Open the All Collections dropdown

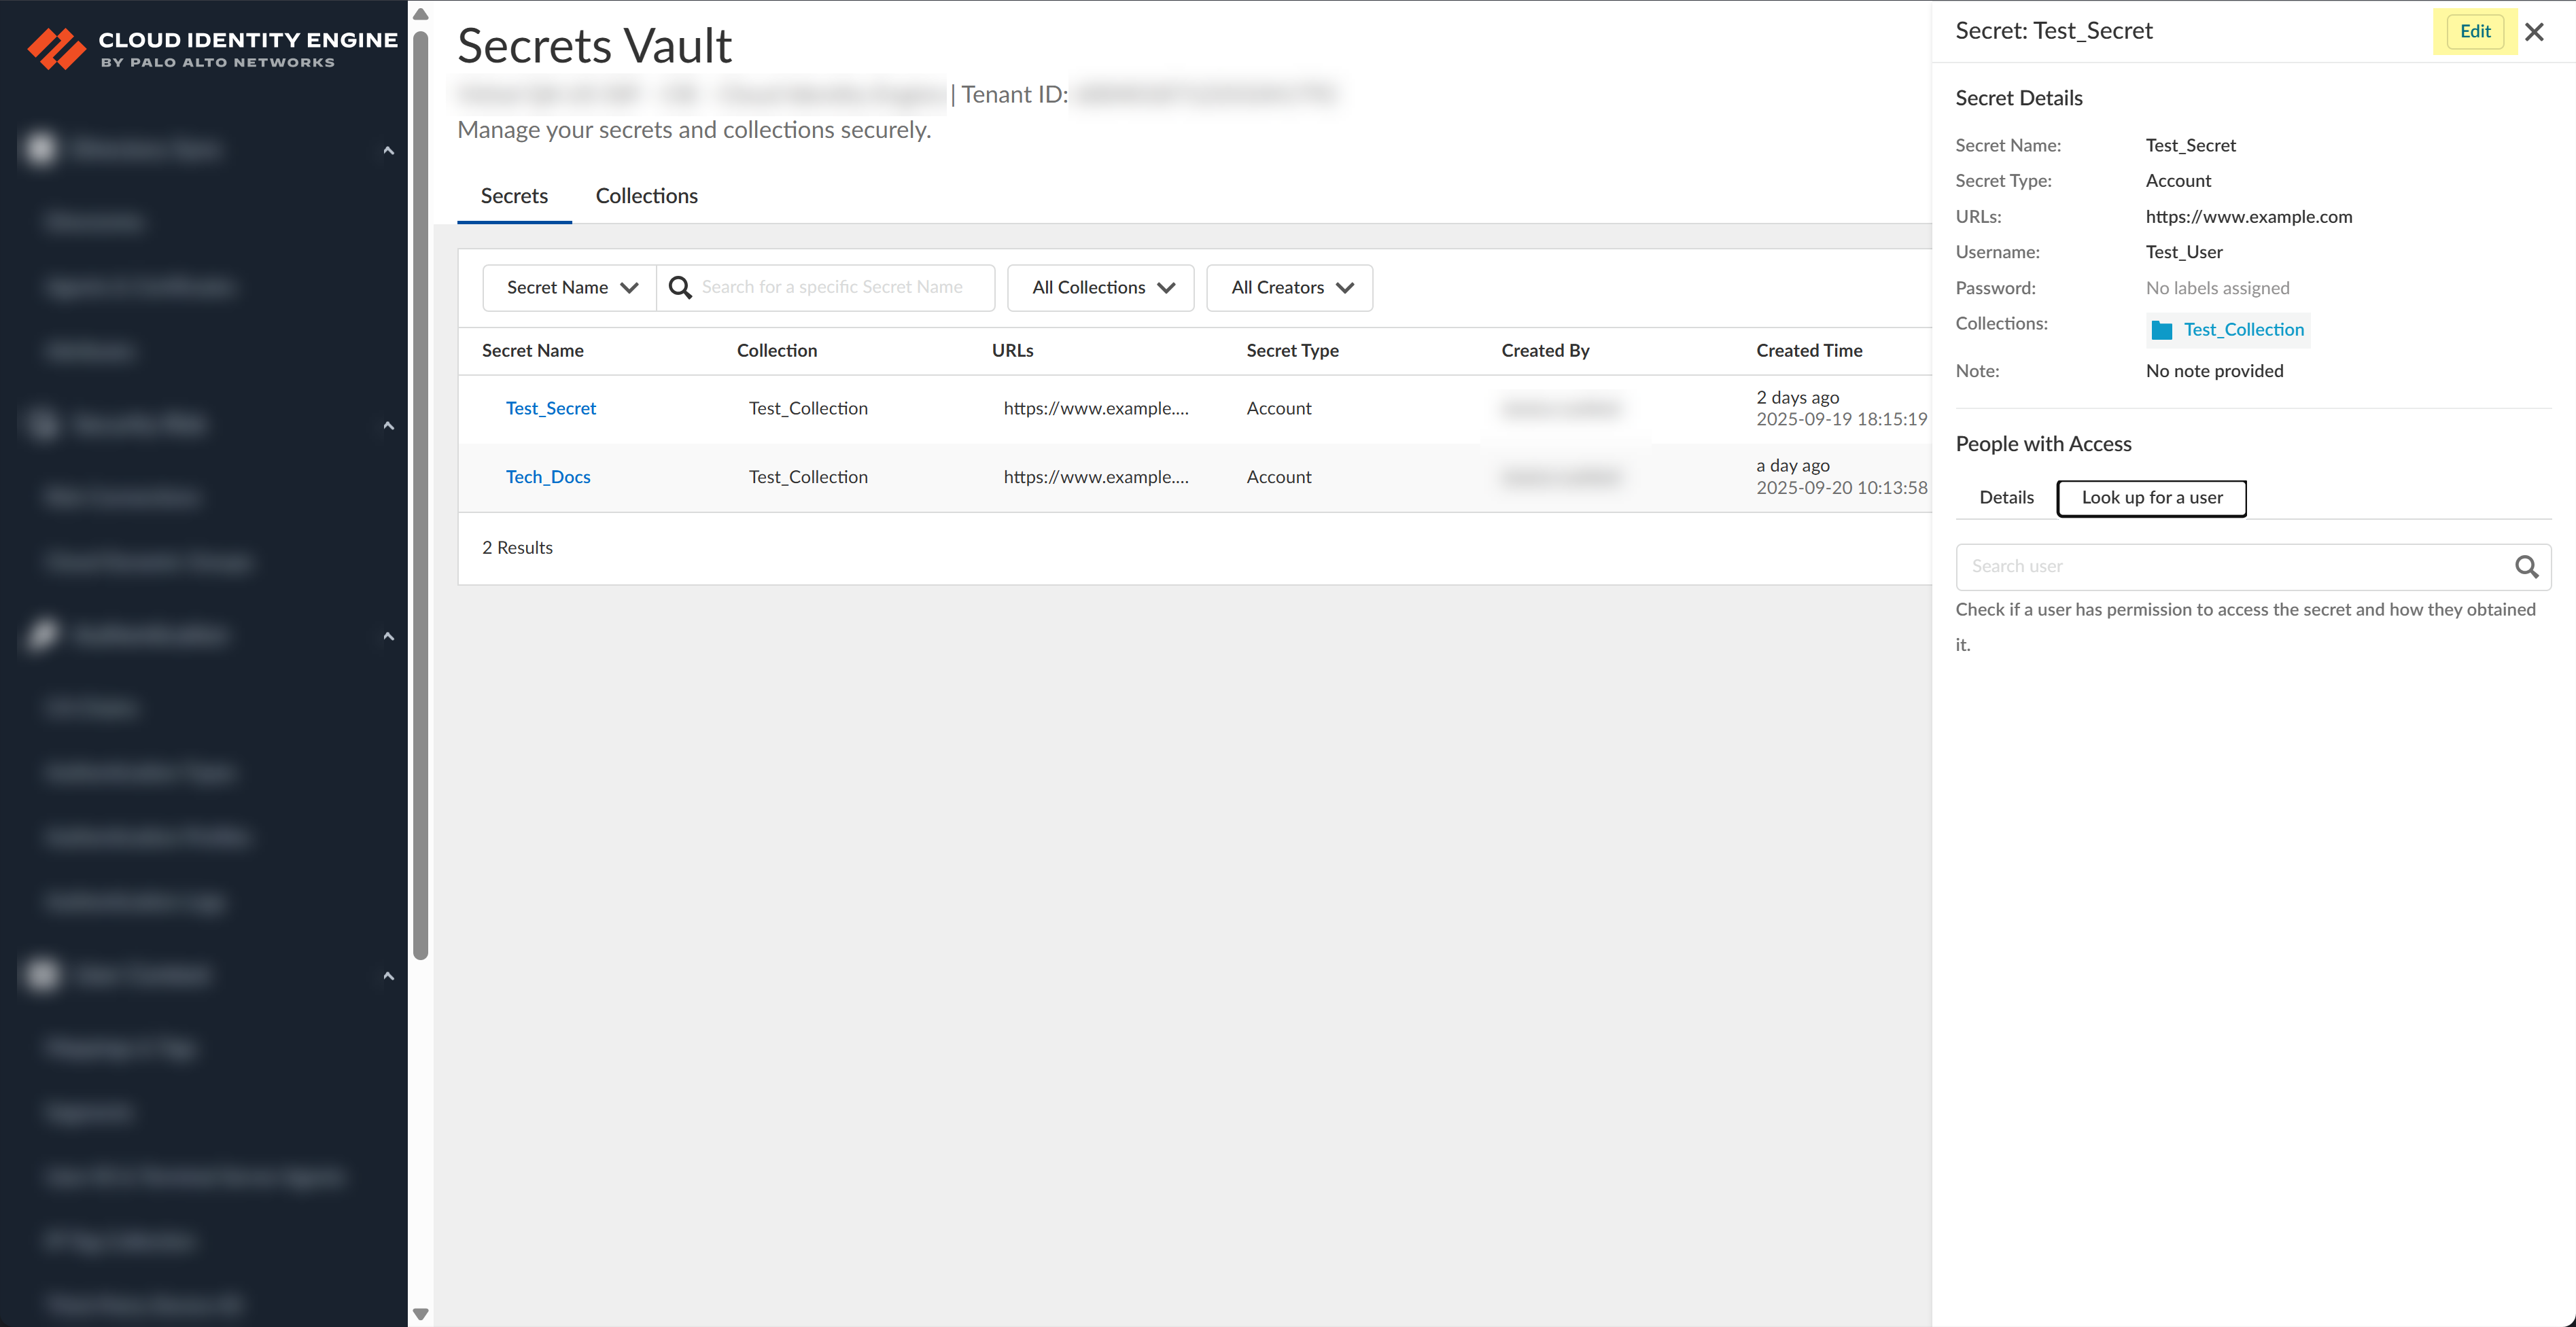pyautogui.click(x=1101, y=288)
